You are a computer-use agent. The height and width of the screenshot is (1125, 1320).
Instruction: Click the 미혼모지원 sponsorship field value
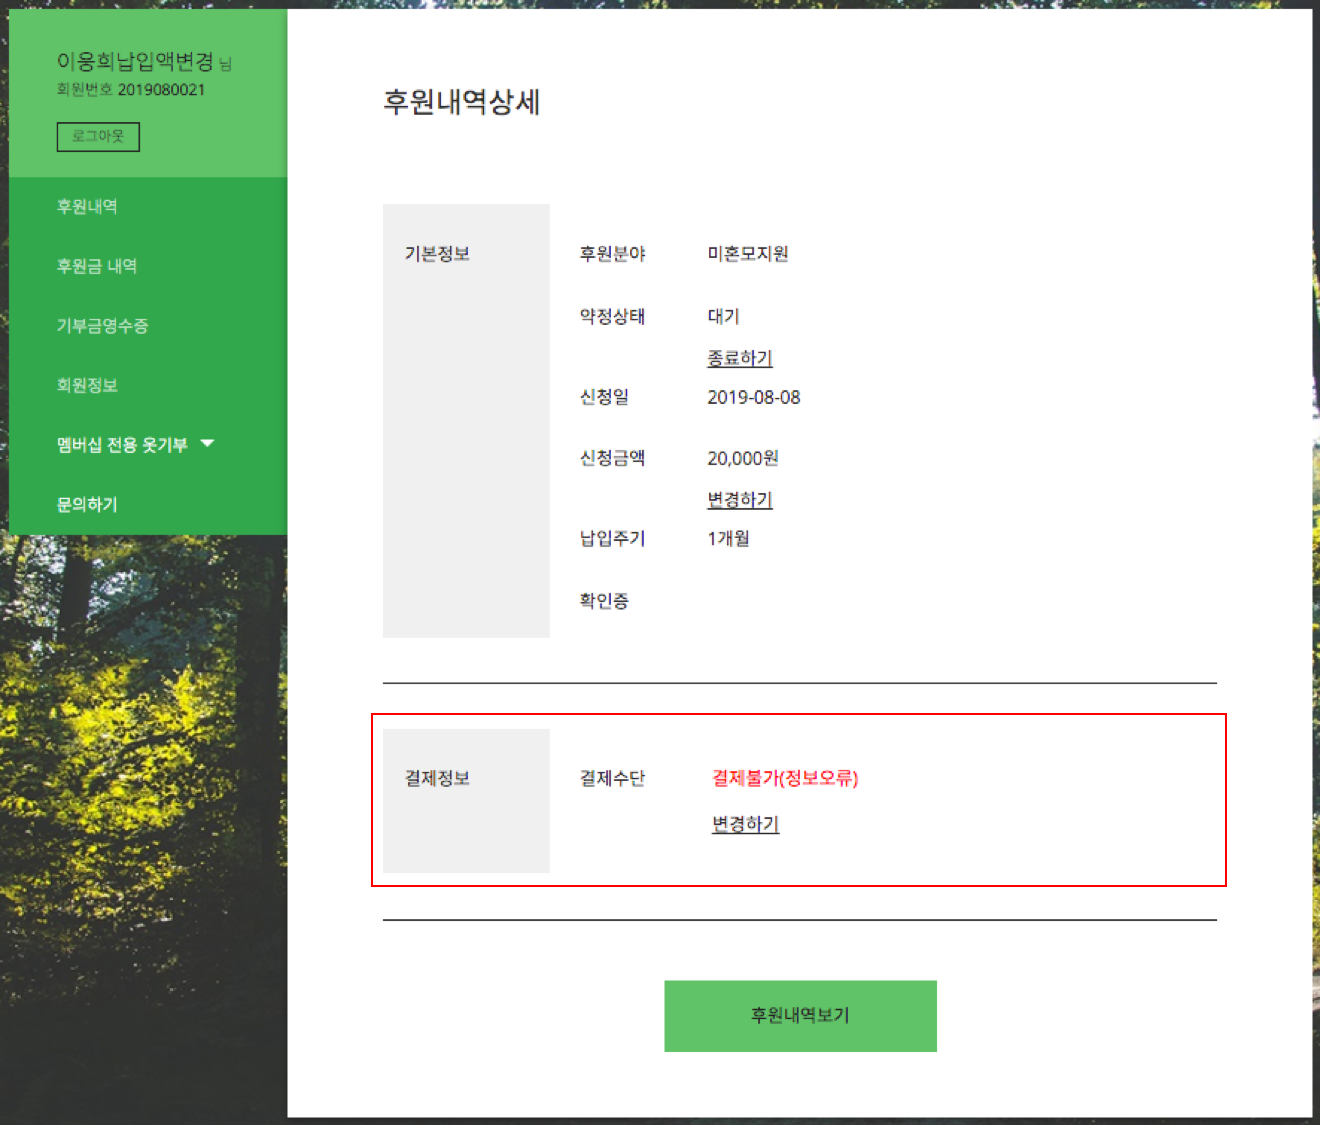pyautogui.click(x=748, y=254)
